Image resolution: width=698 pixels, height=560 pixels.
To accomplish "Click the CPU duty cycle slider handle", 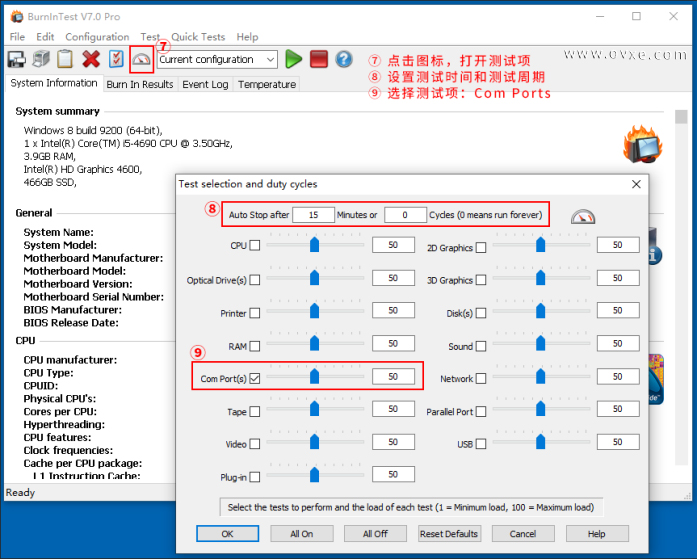I will [314, 244].
